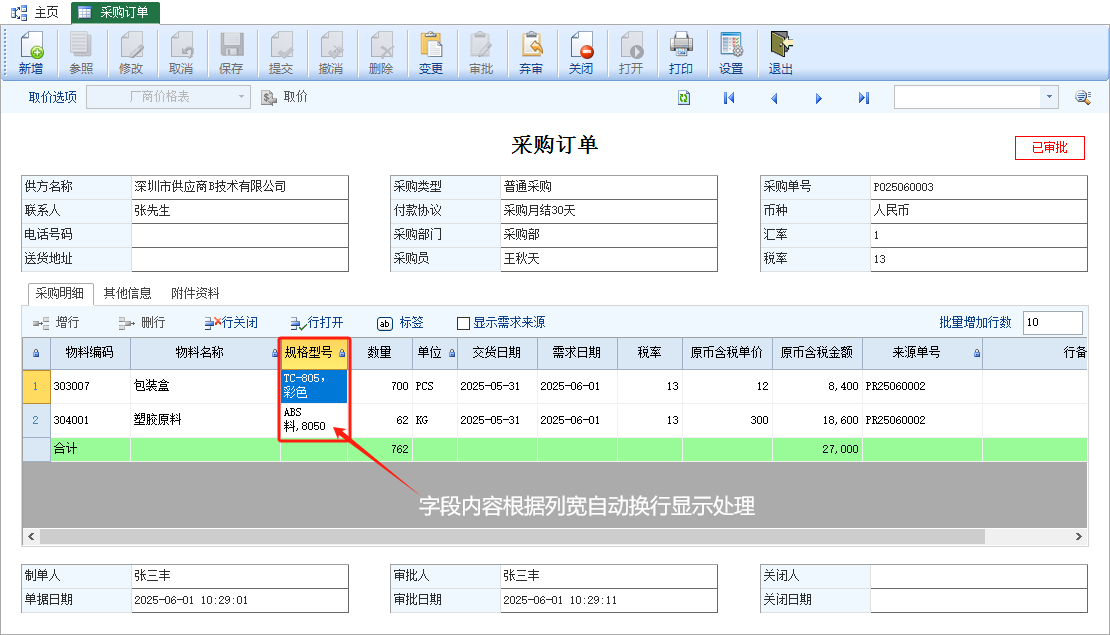Click the 弃审 toolbar icon

[x=531, y=53]
